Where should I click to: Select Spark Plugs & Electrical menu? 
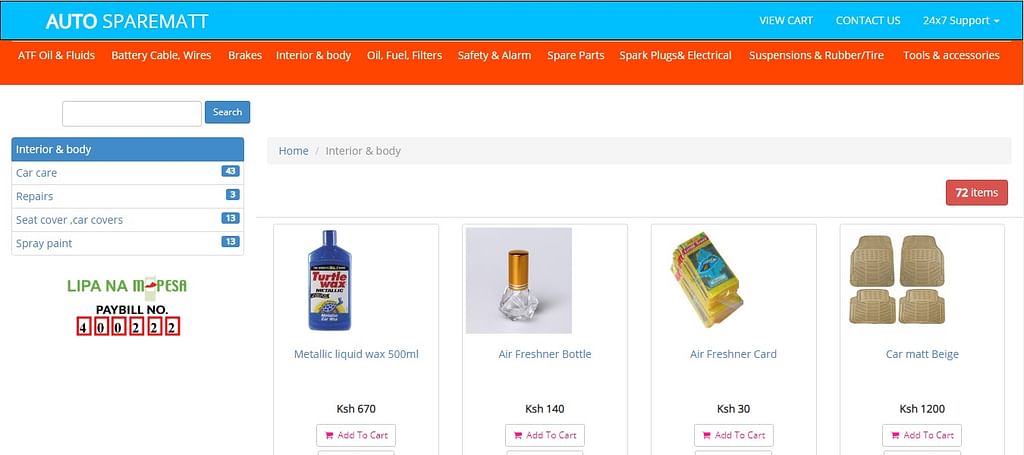point(675,56)
